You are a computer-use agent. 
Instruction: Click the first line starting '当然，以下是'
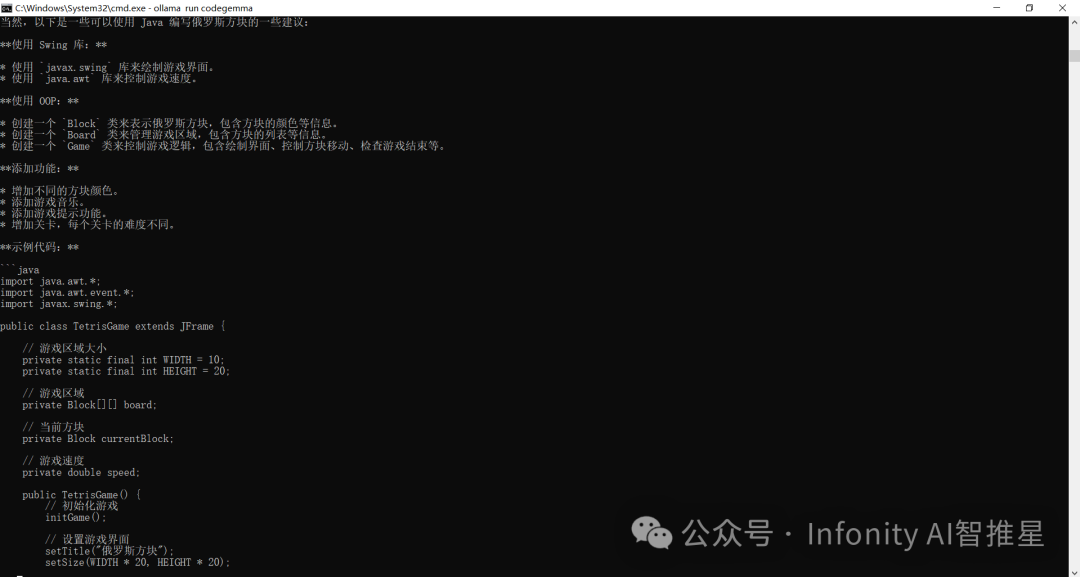(155, 22)
